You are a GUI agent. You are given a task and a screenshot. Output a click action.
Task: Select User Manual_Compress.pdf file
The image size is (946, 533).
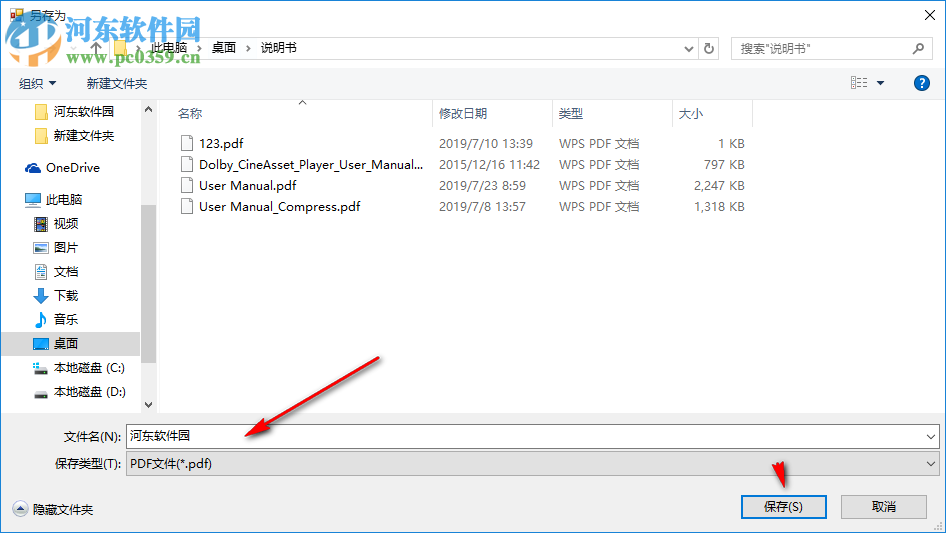coord(279,206)
